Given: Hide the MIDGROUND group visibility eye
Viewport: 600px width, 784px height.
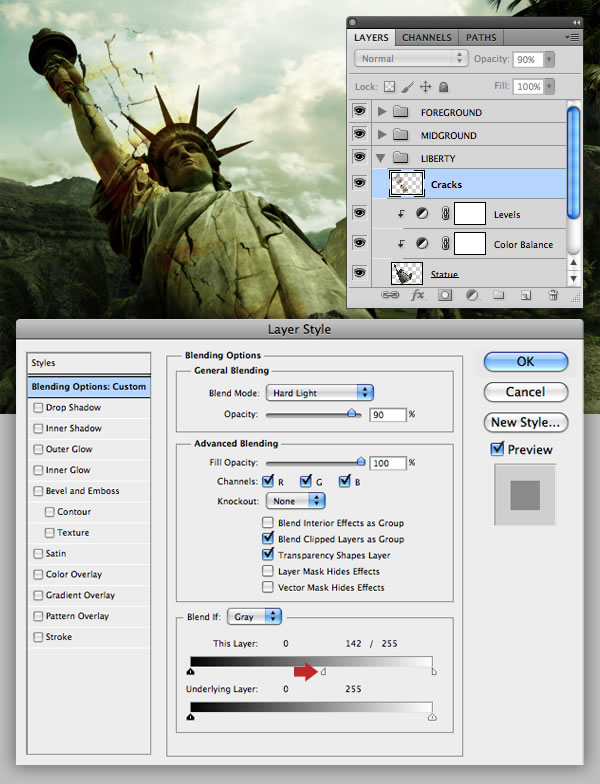Looking at the screenshot, I should (x=360, y=133).
